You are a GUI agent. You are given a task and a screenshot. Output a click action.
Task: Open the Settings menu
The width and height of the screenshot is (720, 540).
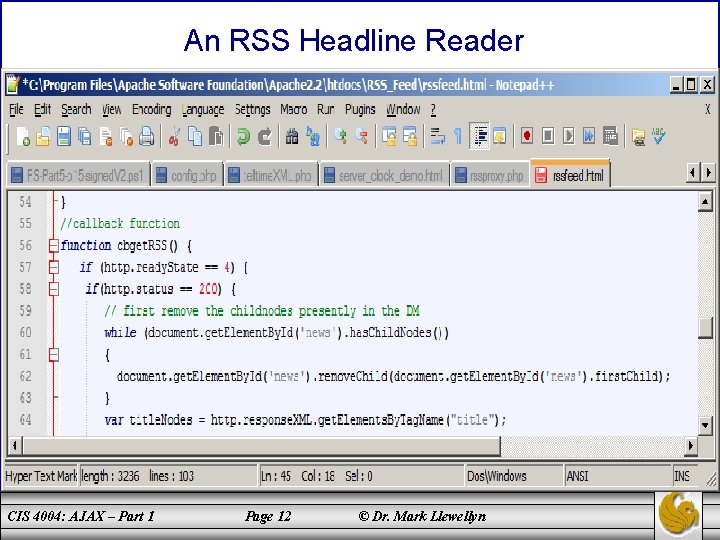(253, 109)
